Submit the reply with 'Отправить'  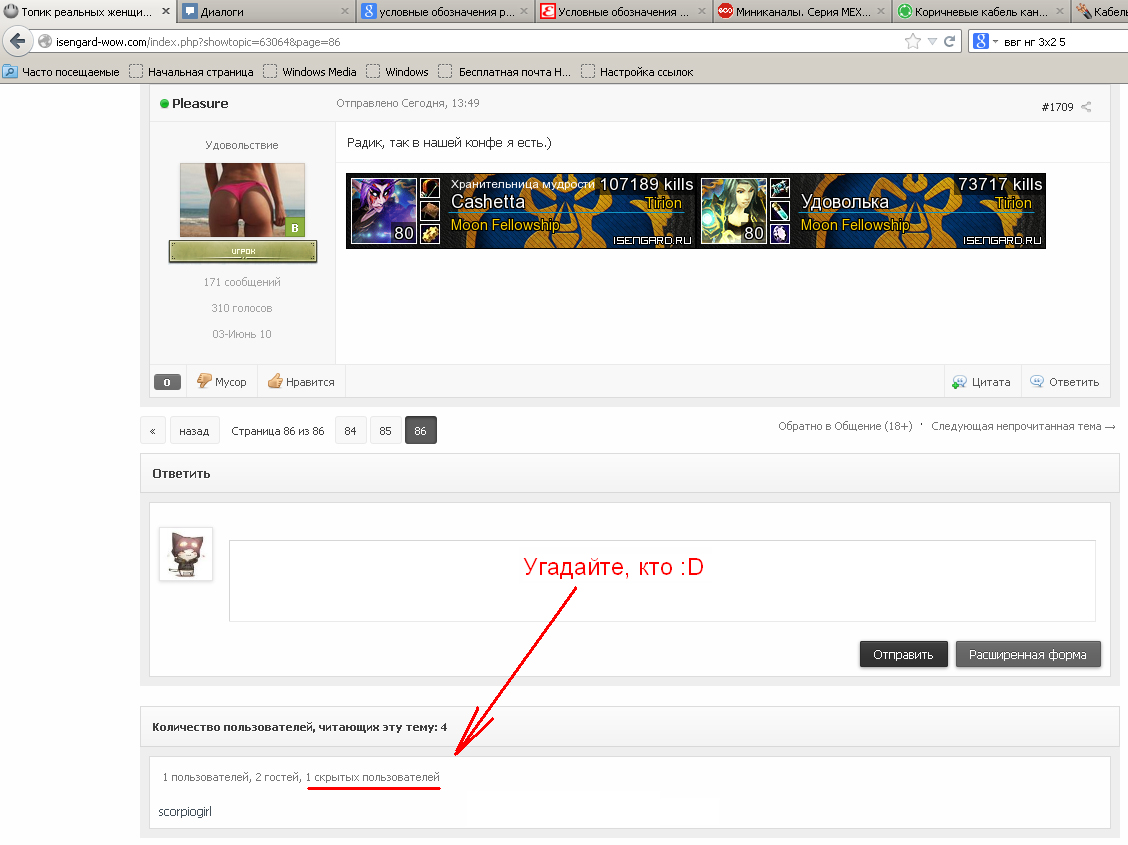coord(904,654)
